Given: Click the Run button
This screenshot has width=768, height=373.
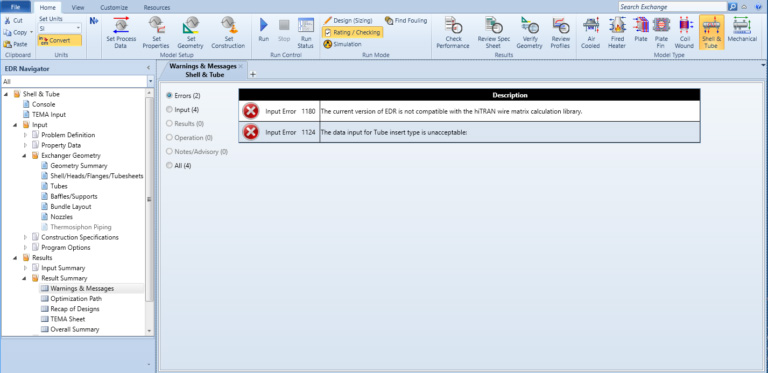Looking at the screenshot, I should [264, 29].
